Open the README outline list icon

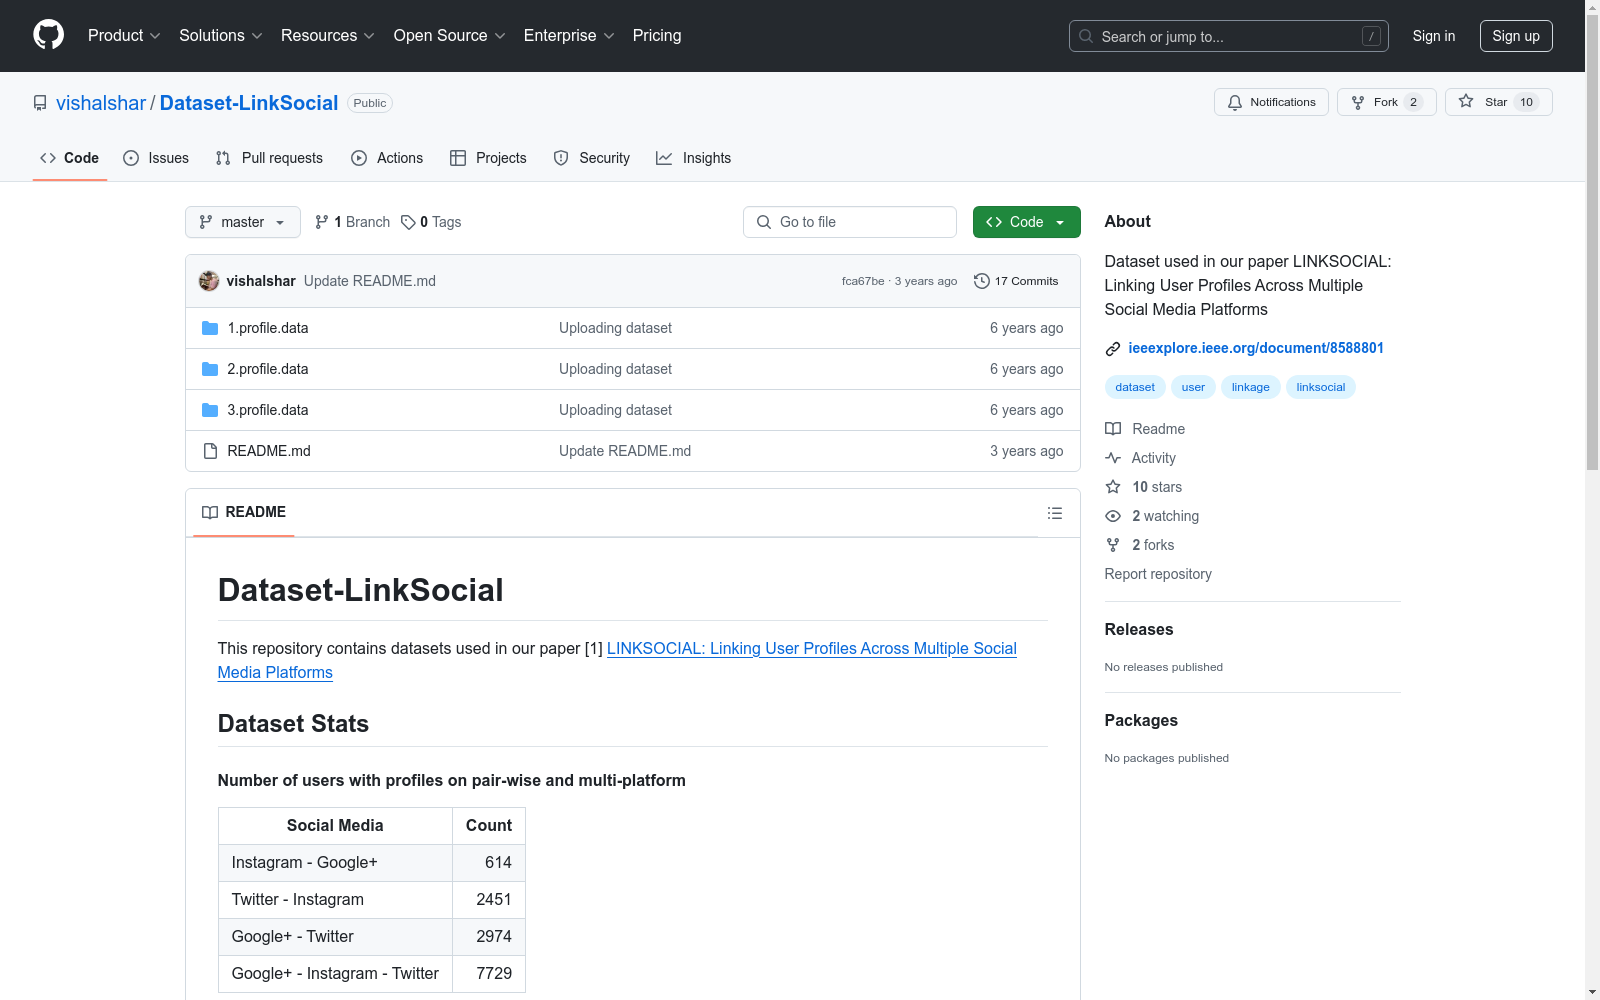point(1054,513)
